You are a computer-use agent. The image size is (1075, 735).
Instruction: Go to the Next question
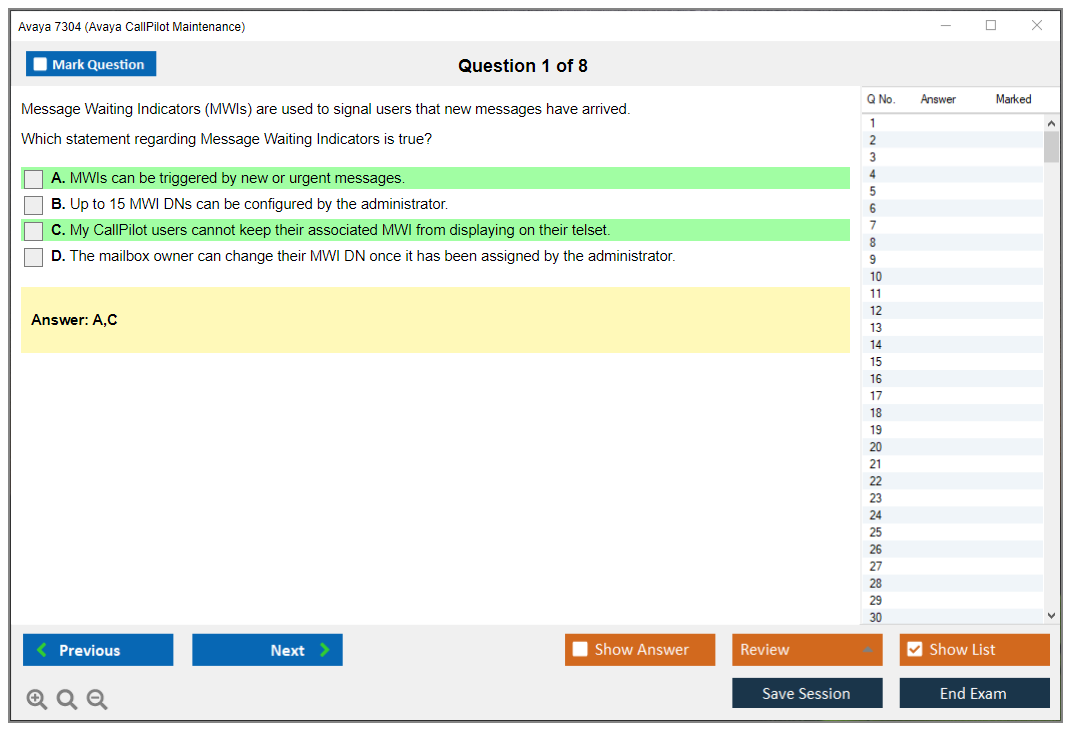pos(267,650)
